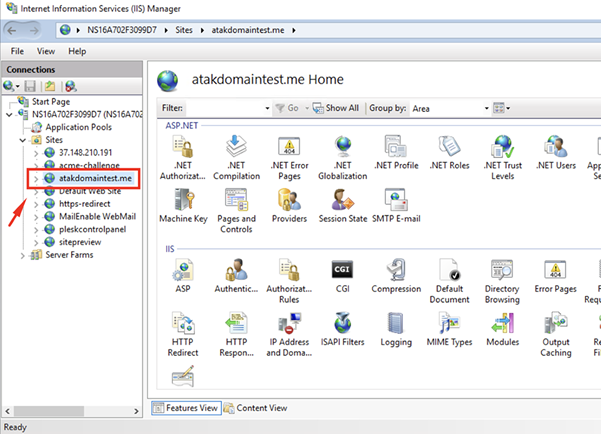Open CGI feature
This screenshot has width=601, height=434.
click(342, 276)
